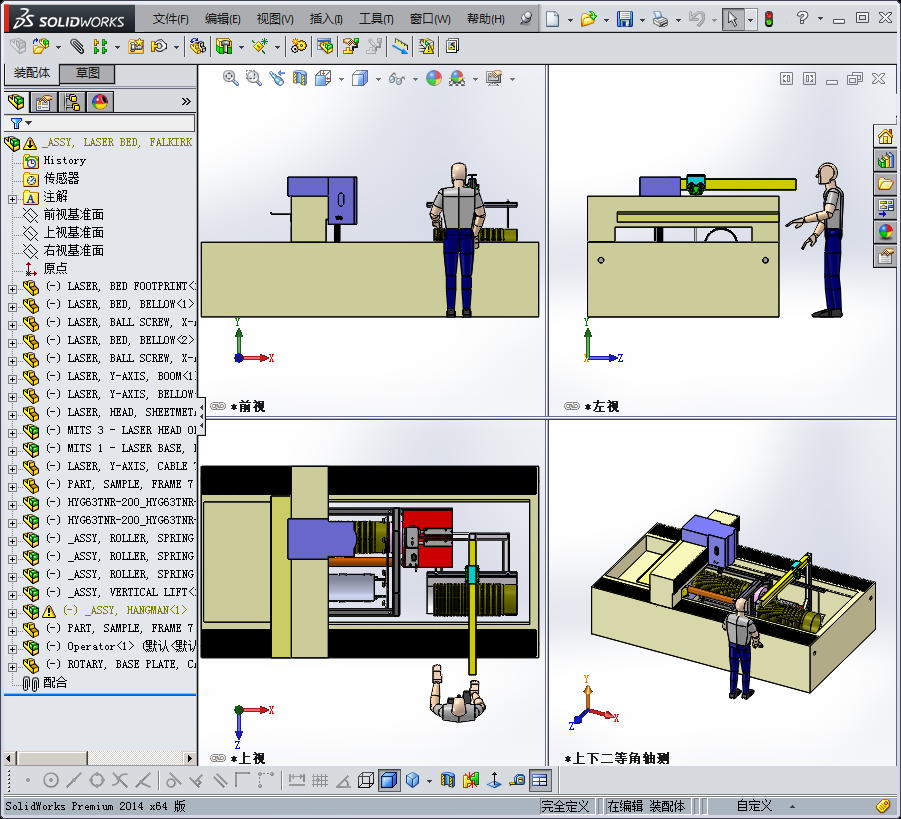Image resolution: width=901 pixels, height=819 pixels.
Task: Toggle Wireframe display mode in bottom toolbar
Action: coord(366,780)
